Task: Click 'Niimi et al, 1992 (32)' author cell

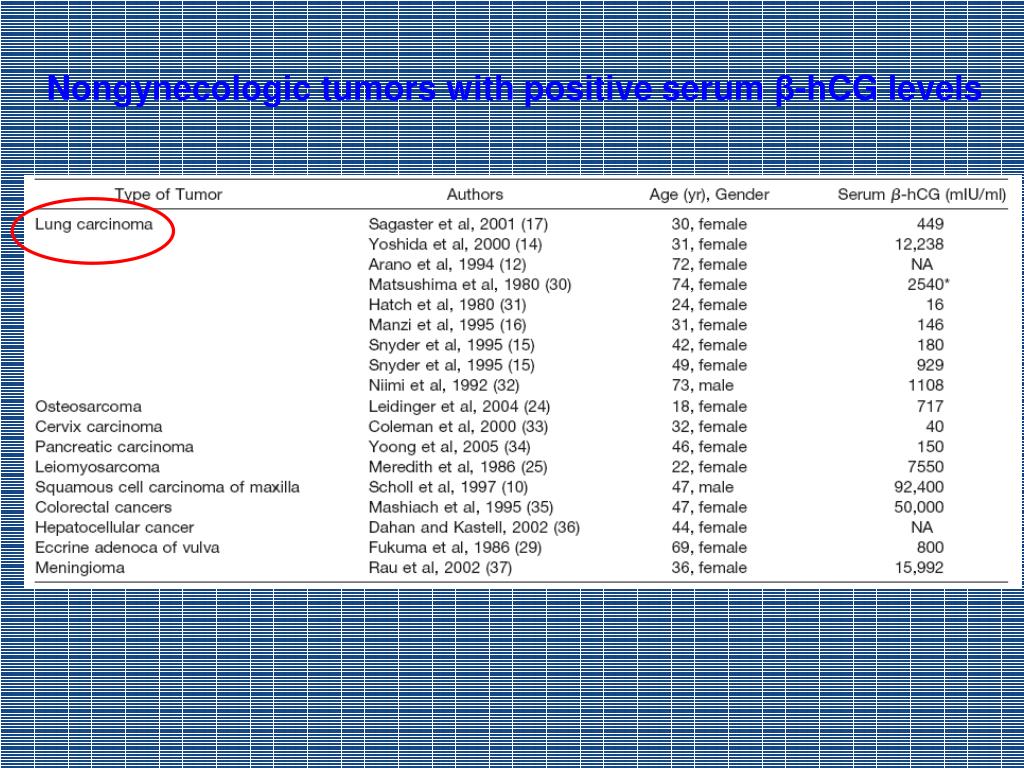Action: 444,385
